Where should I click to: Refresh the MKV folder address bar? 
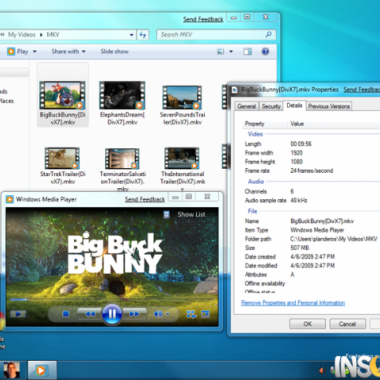coord(142,35)
